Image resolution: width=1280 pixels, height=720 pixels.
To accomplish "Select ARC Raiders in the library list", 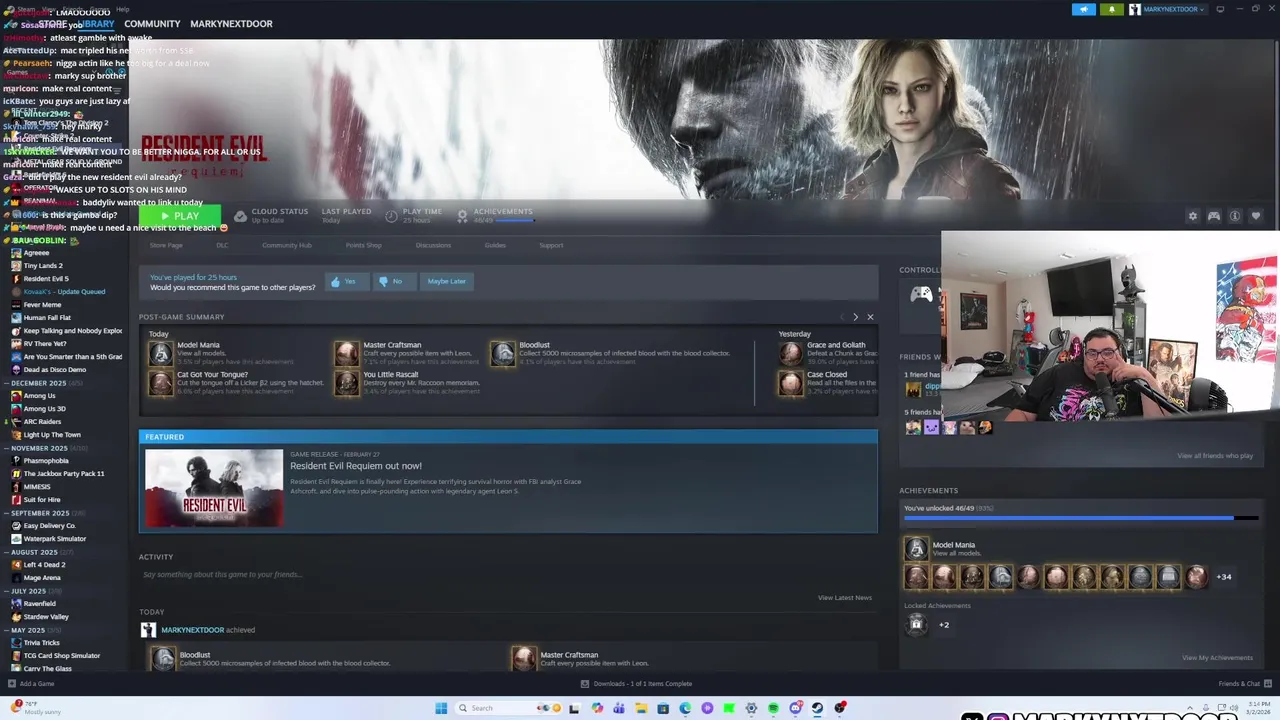I will click(x=42, y=422).
